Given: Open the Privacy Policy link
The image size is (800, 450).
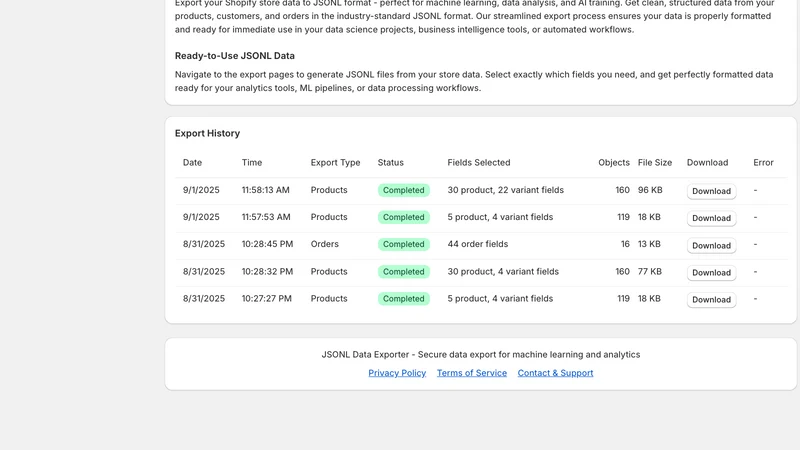Looking at the screenshot, I should (397, 373).
